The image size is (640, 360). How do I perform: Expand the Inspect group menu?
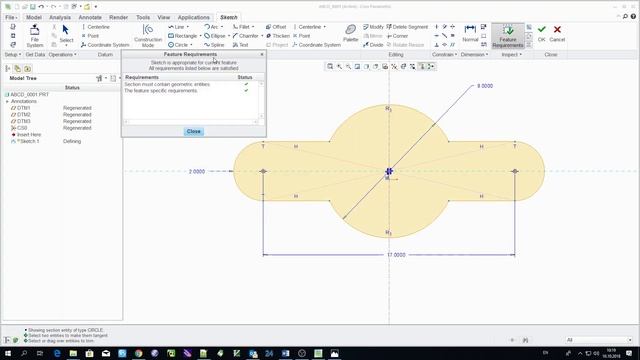pos(511,54)
